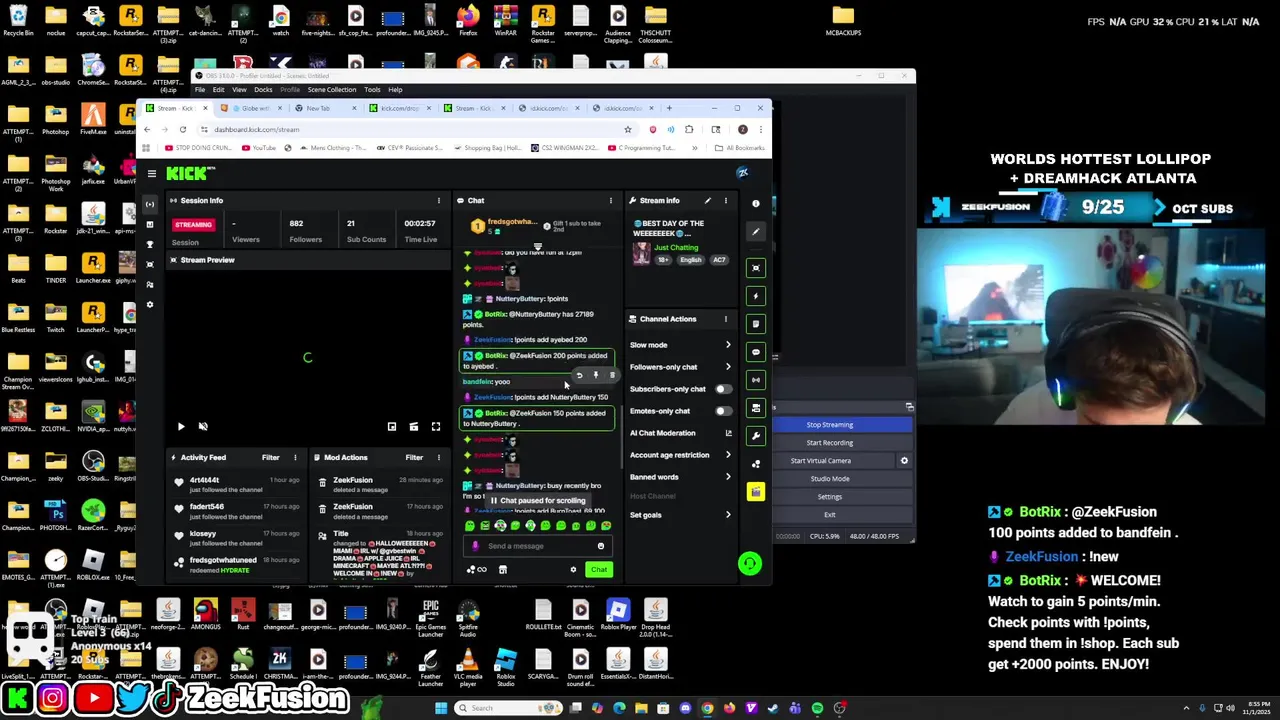Open the chat shop icon
This screenshot has height=720, width=1280.
click(503, 569)
